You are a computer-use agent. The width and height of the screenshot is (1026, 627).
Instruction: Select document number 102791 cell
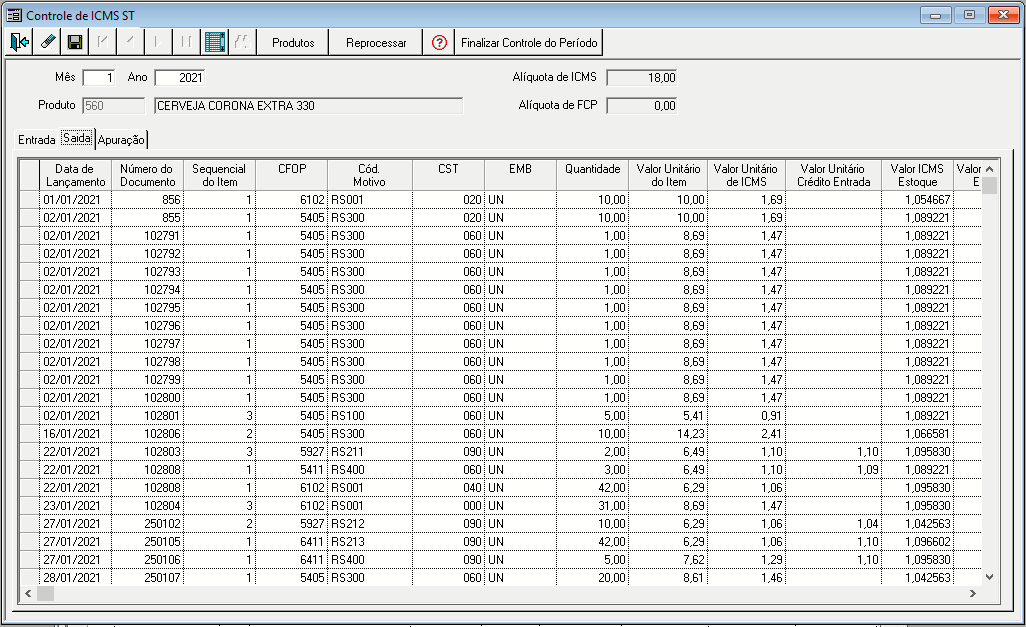click(x=147, y=236)
